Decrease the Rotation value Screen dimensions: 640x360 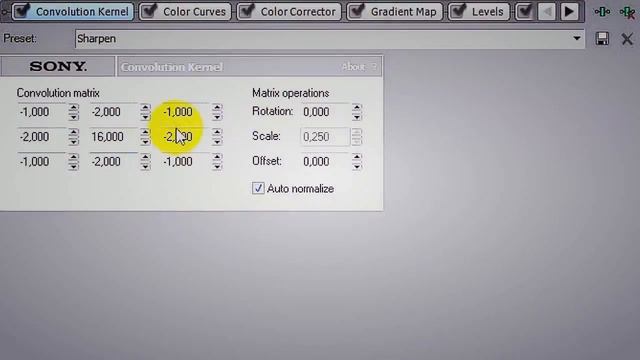pos(357,116)
